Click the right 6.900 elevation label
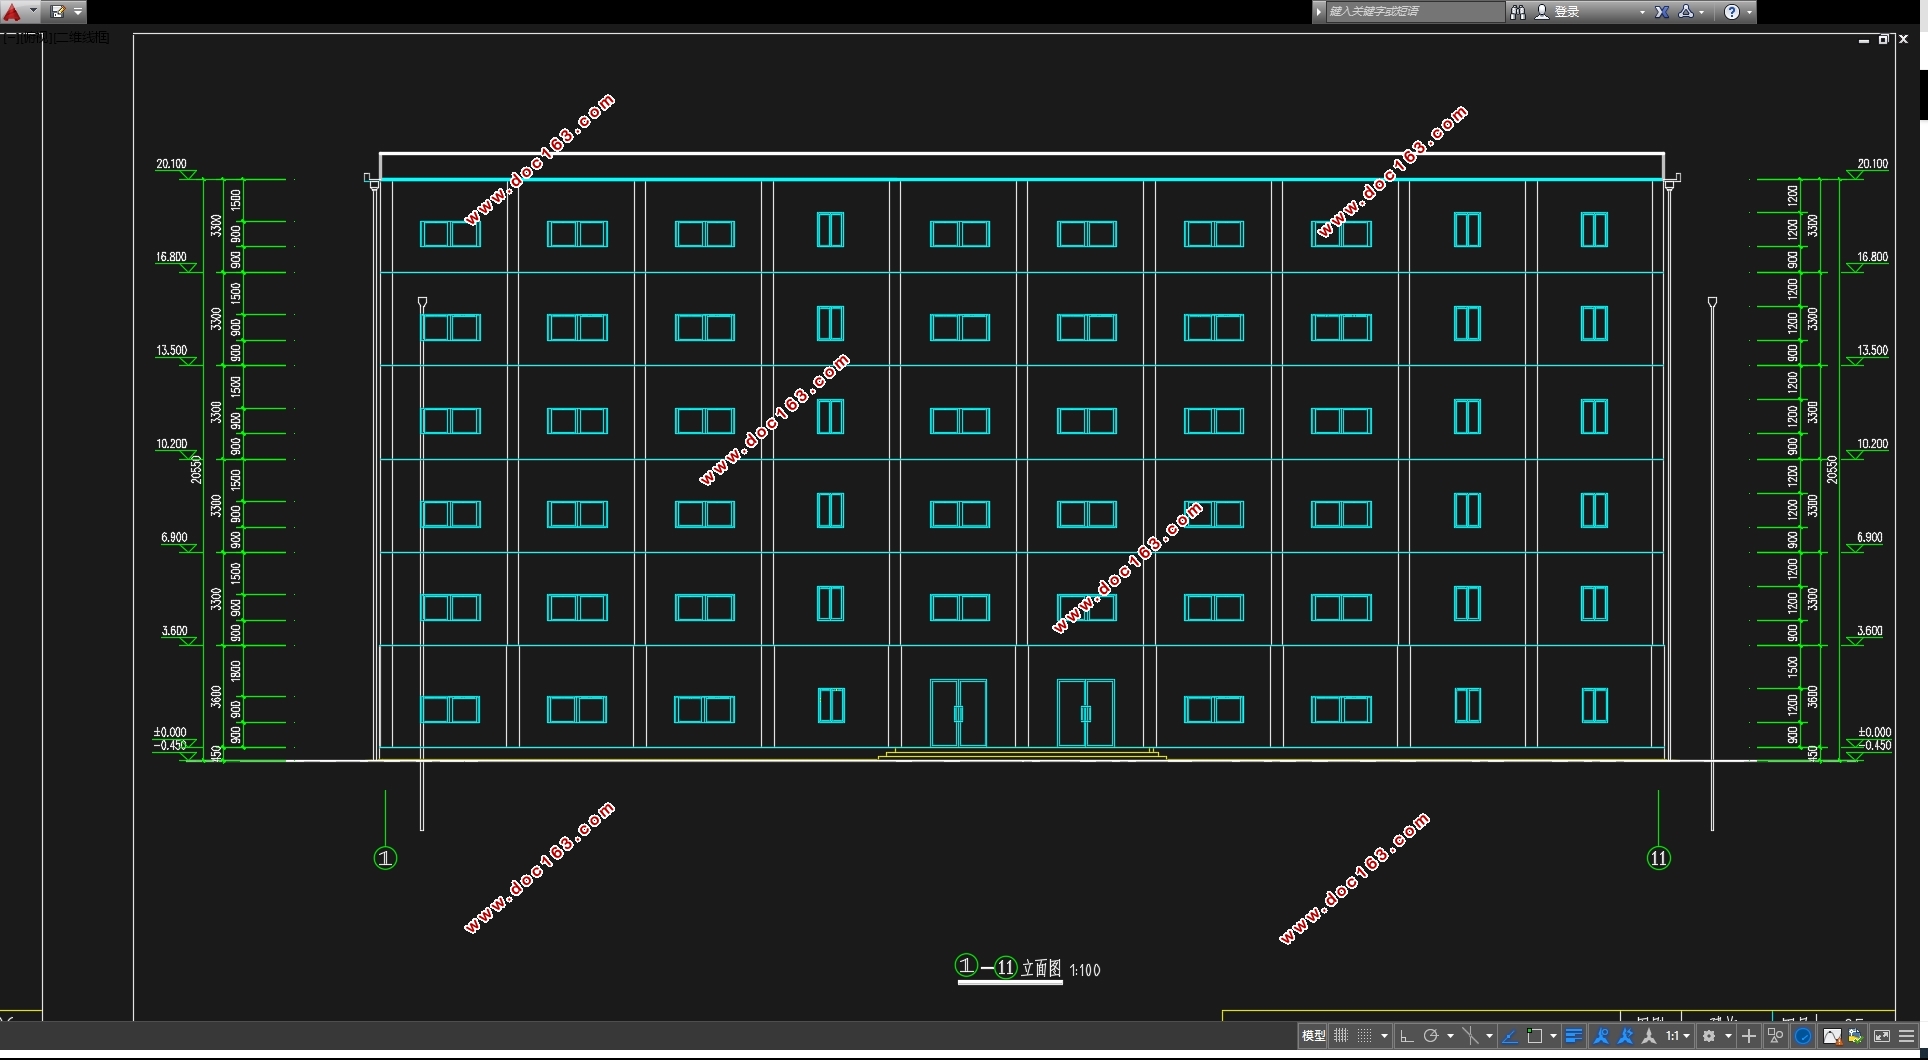 [x=1869, y=538]
